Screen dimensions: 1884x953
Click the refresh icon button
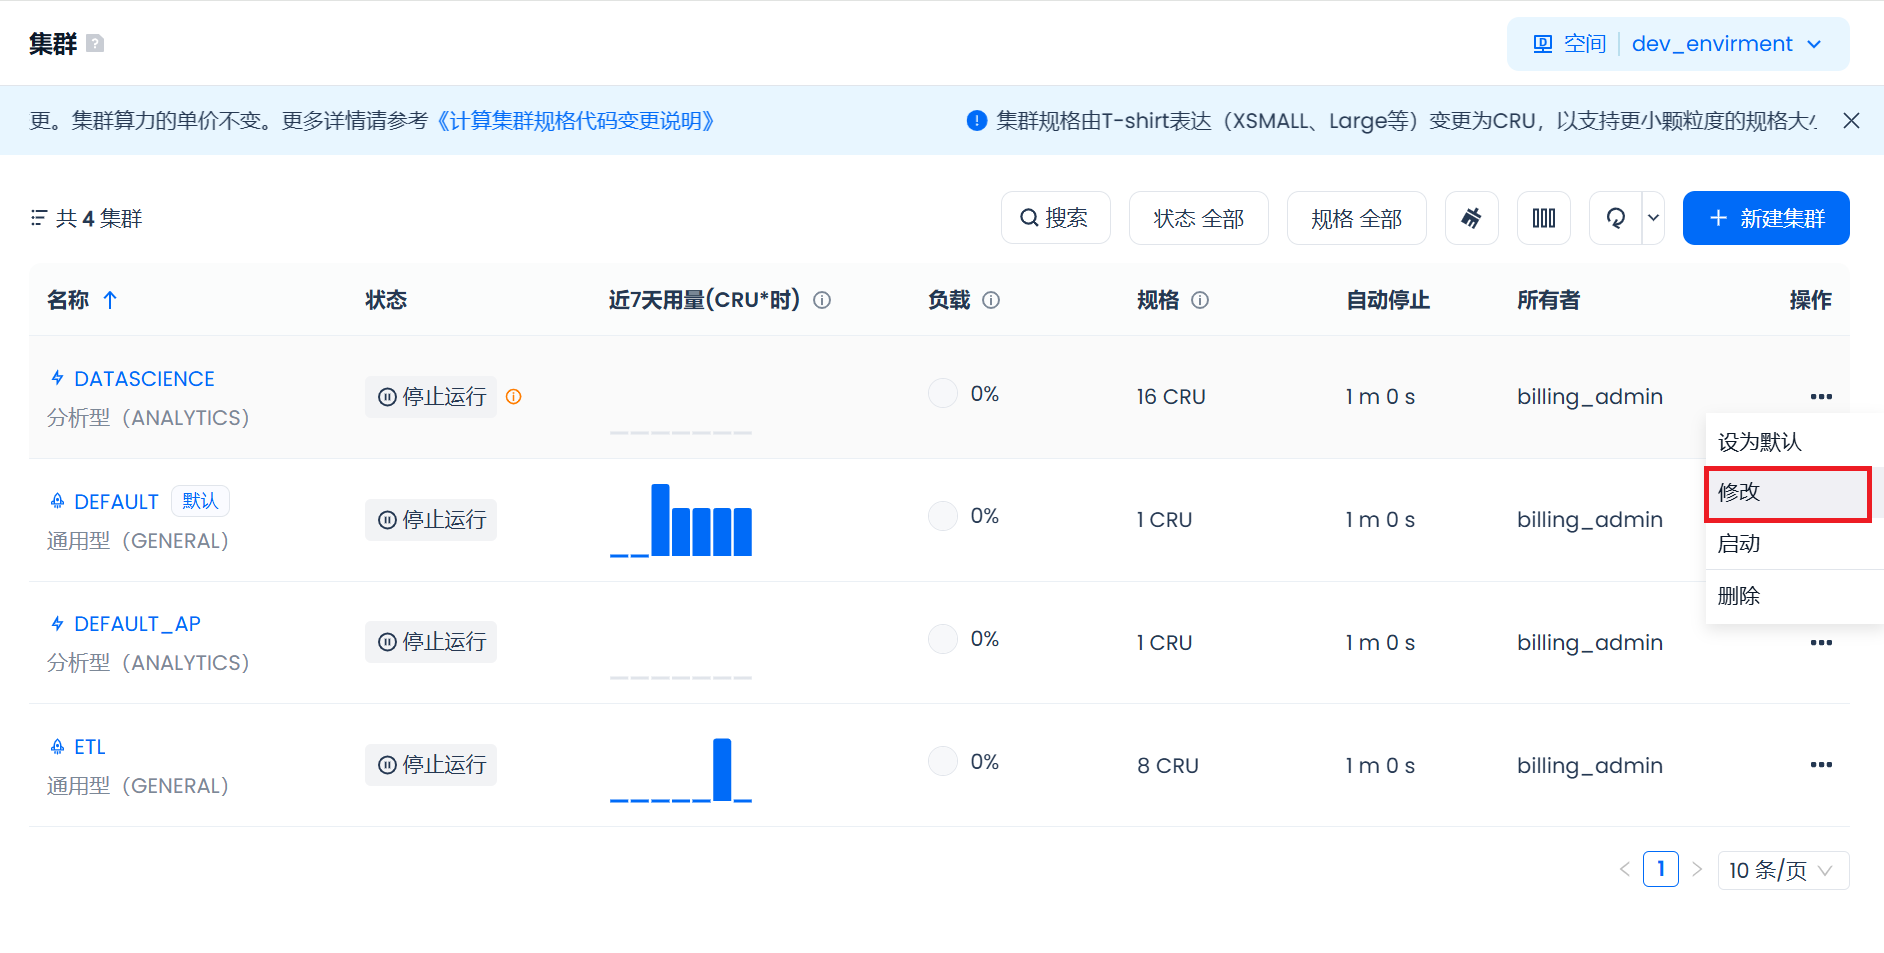1615,218
